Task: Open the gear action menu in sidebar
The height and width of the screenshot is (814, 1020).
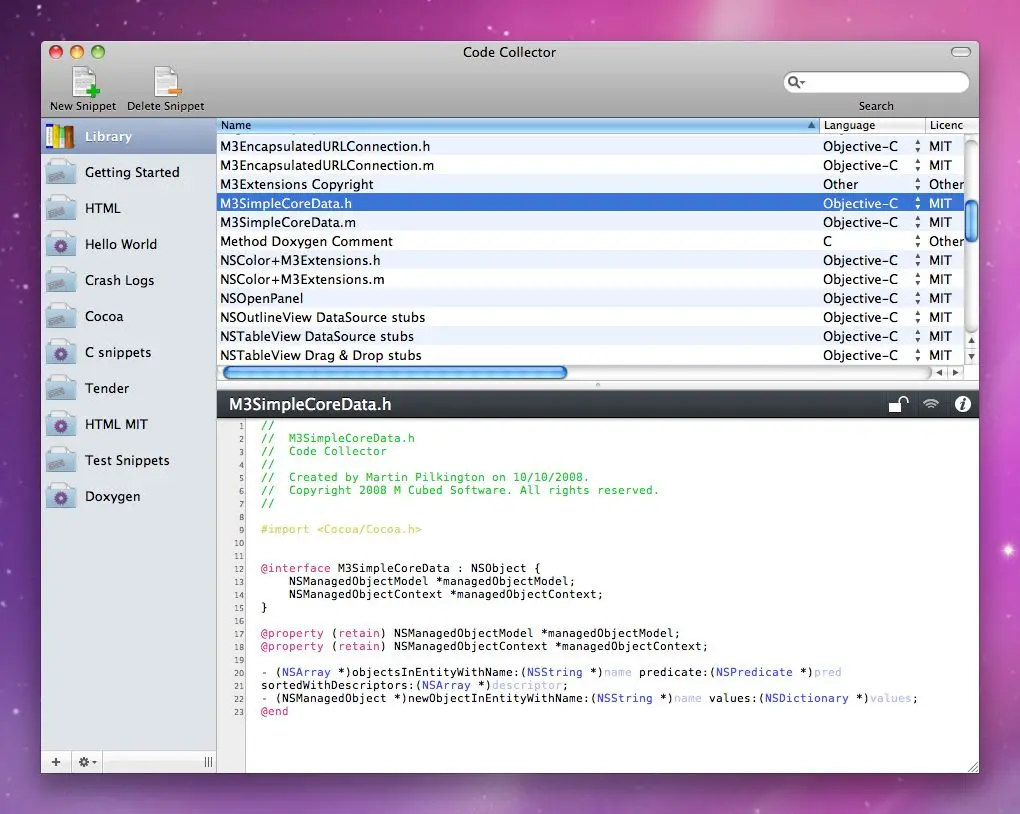Action: coord(87,762)
